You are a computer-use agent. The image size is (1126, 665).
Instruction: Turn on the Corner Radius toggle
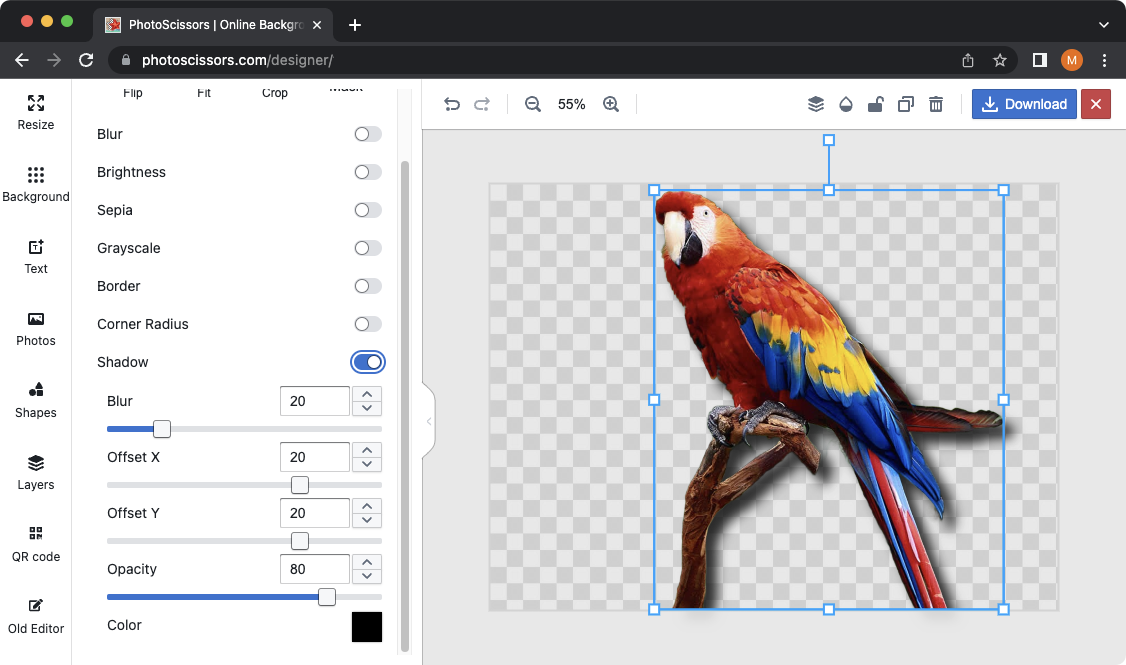point(368,324)
